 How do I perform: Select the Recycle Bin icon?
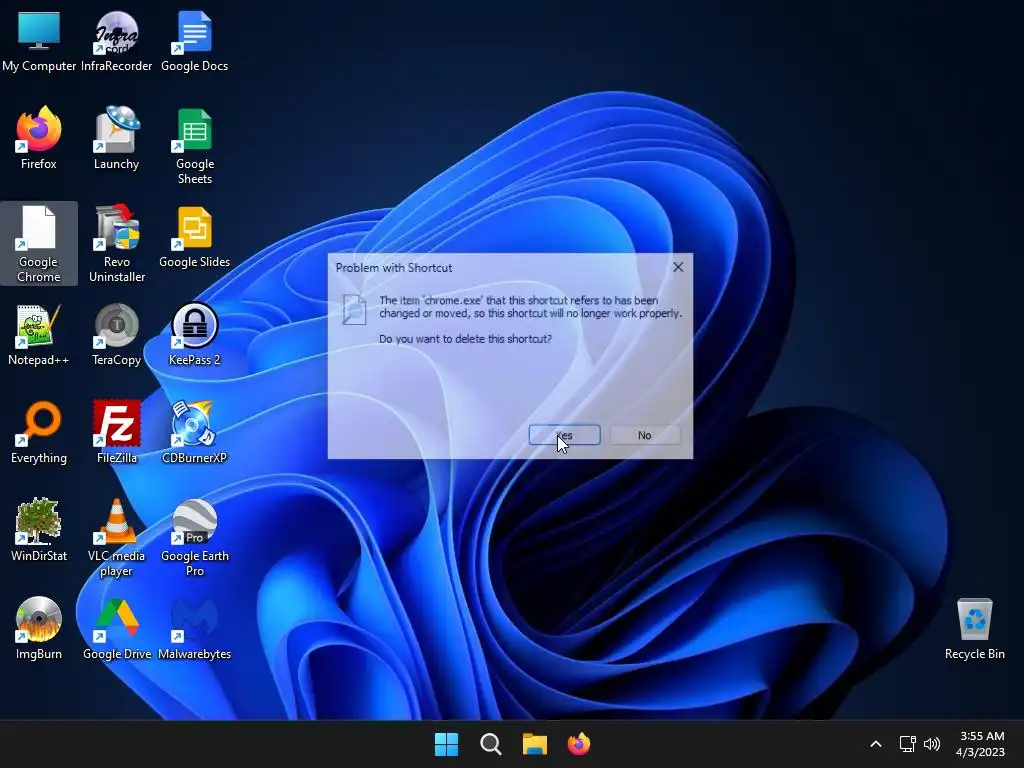point(974,628)
